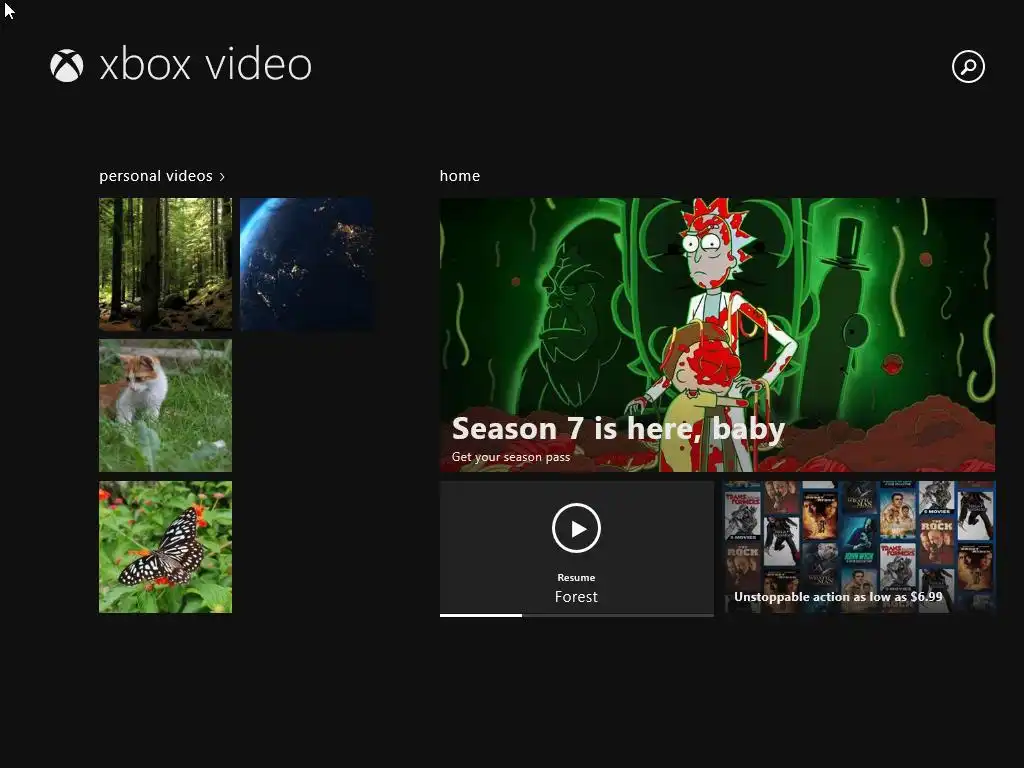Open the butterfly video thumbnail

tap(165, 547)
